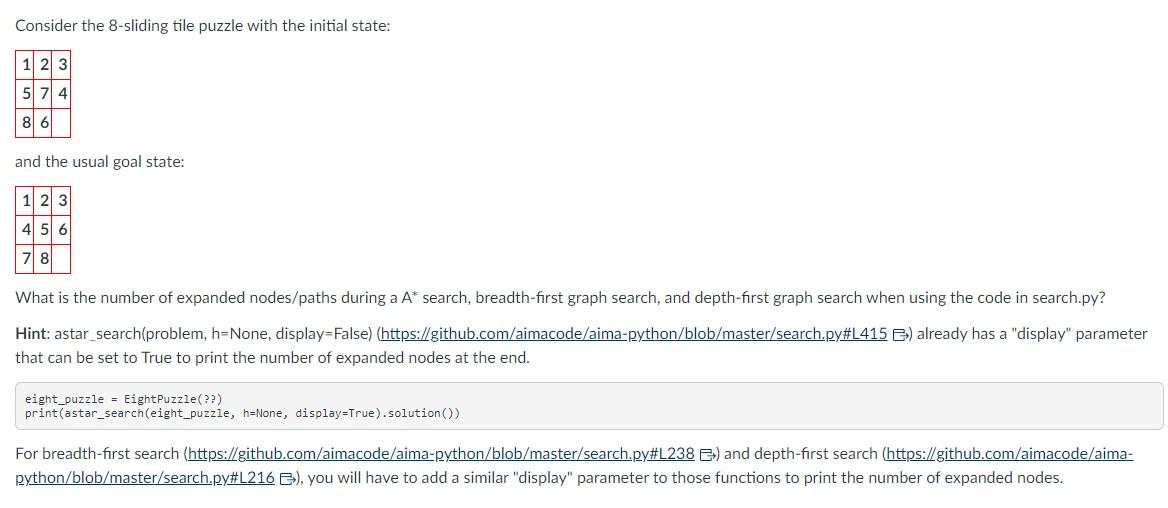Click the print(astar_search...) code line
This screenshot has height=508, width=1168.
(242, 413)
